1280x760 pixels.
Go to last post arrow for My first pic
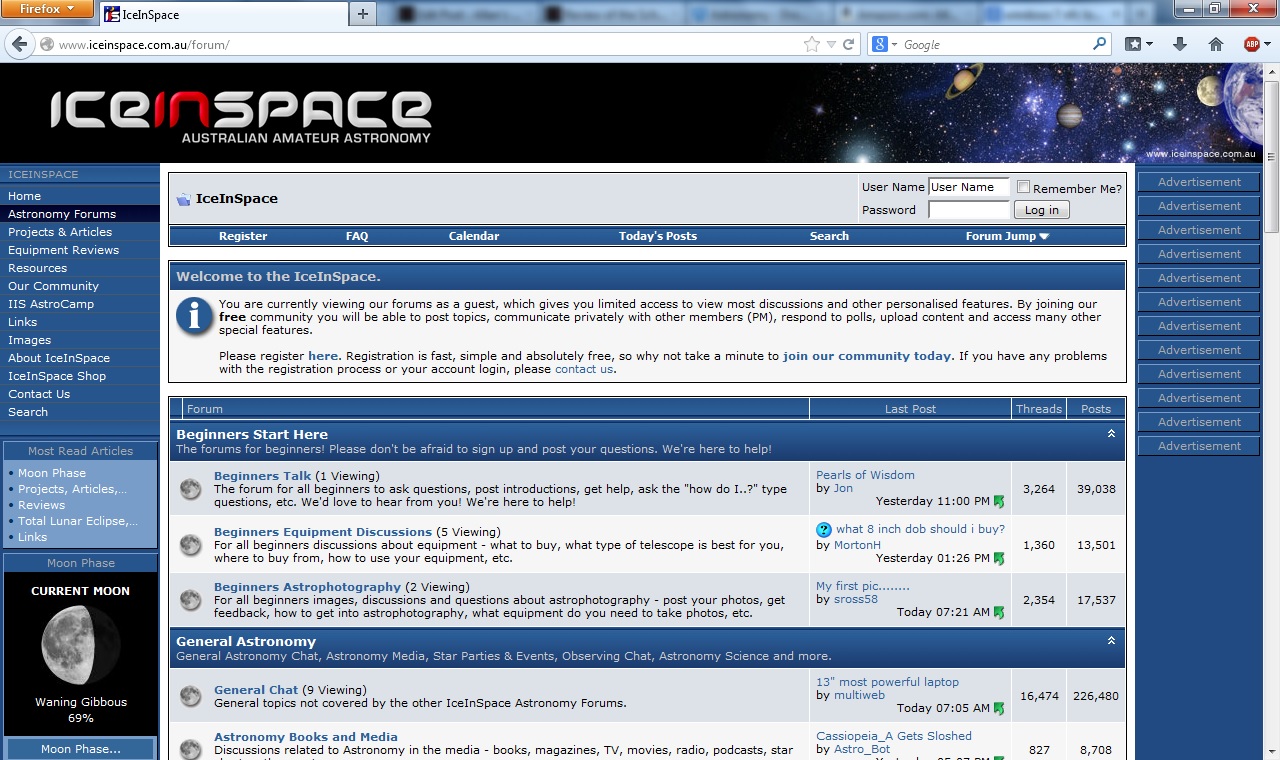point(999,613)
